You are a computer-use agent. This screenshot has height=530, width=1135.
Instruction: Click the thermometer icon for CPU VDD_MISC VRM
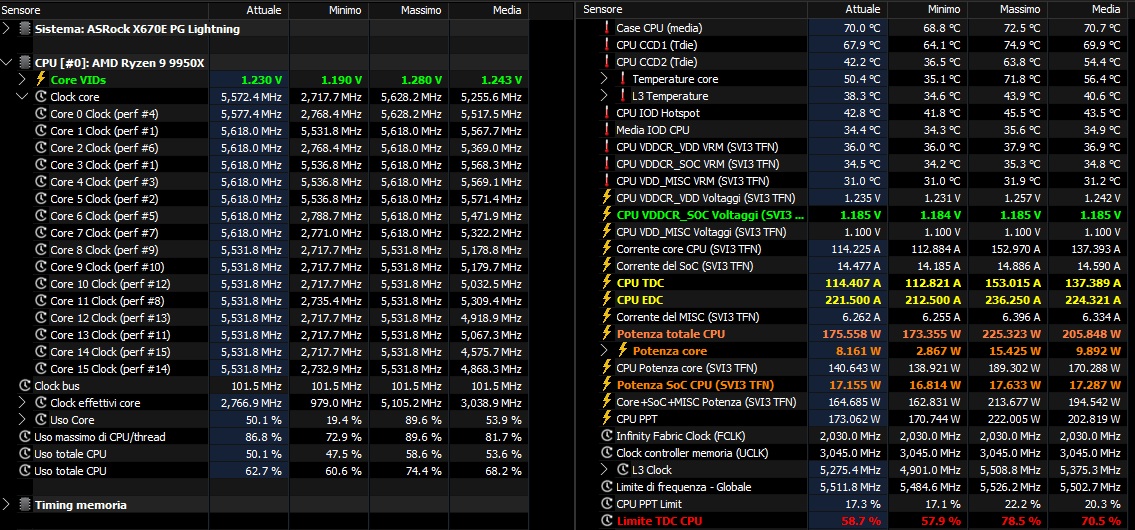607,181
